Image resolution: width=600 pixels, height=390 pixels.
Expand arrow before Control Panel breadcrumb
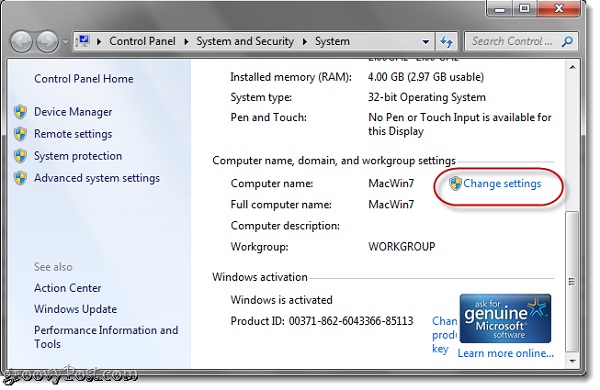point(99,41)
